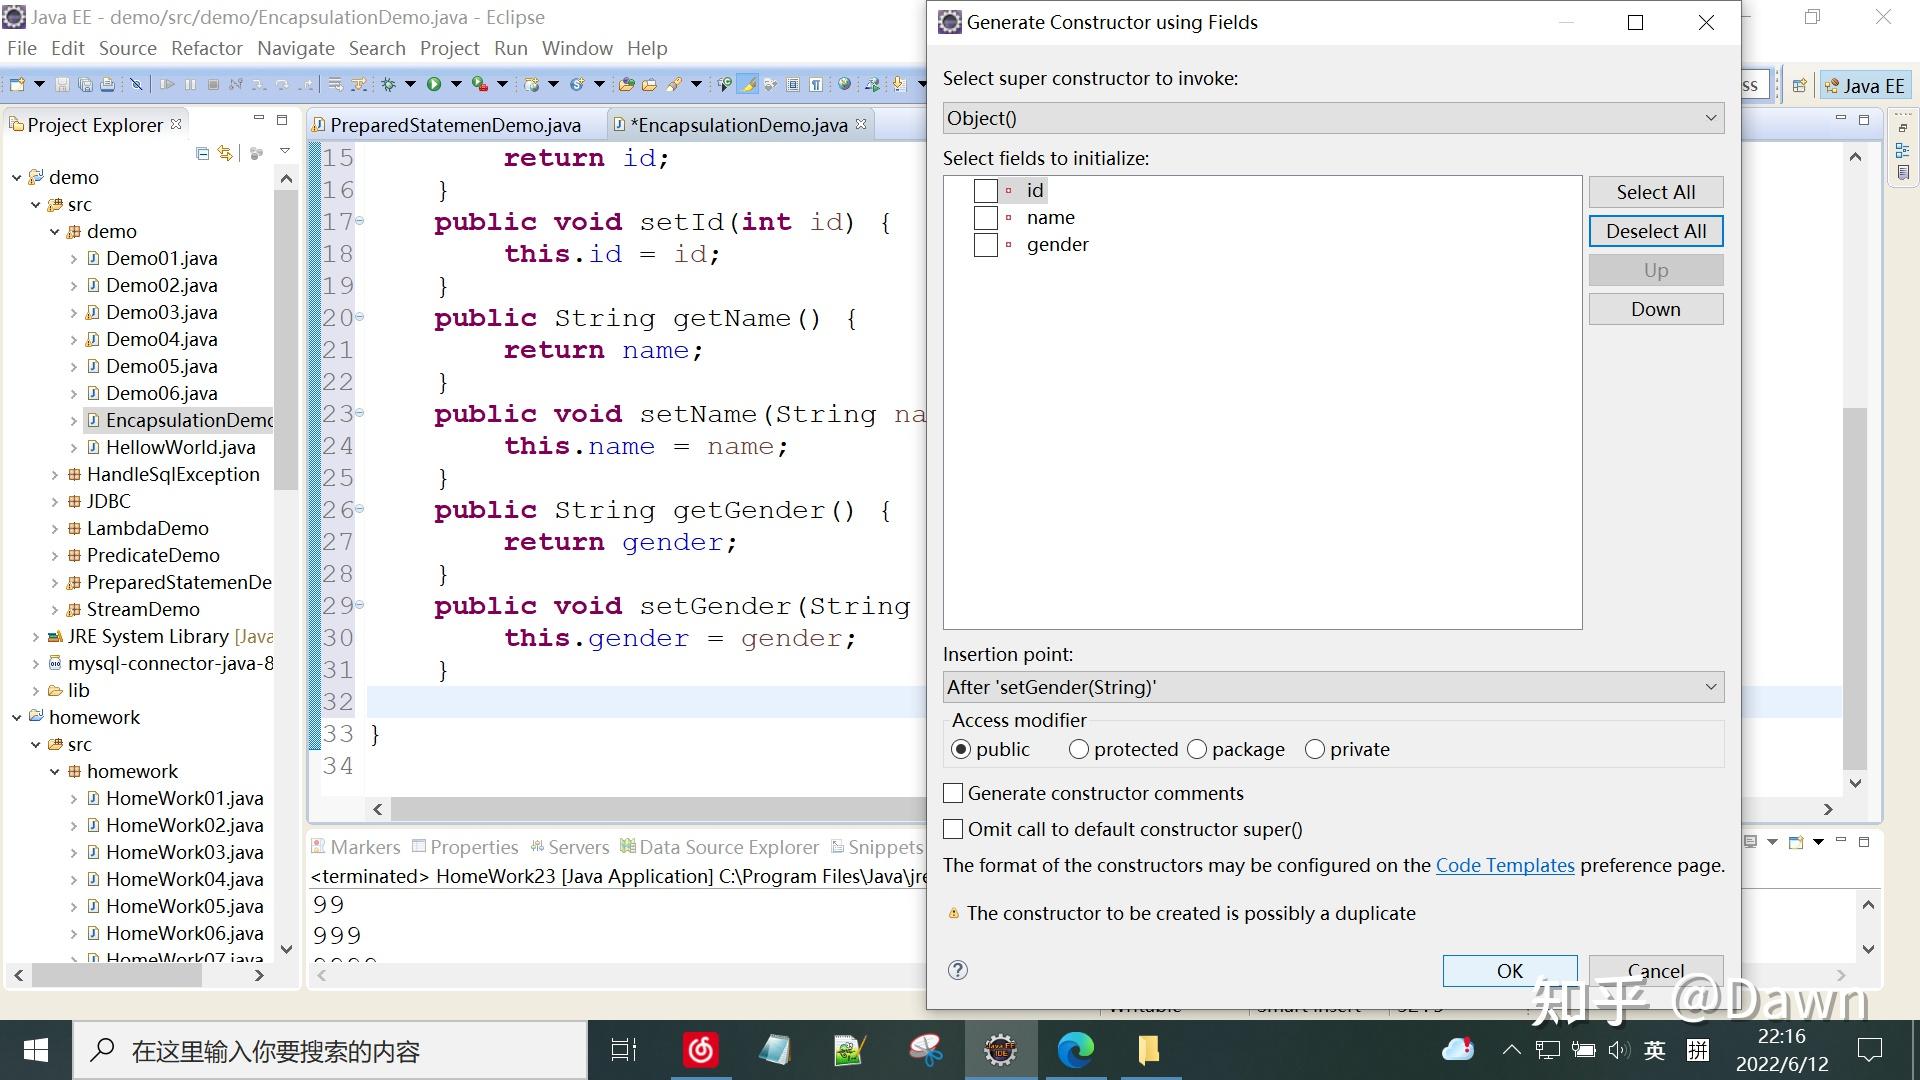
Task: Click the editor vertical scrollbar thumb
Action: click(1855, 588)
